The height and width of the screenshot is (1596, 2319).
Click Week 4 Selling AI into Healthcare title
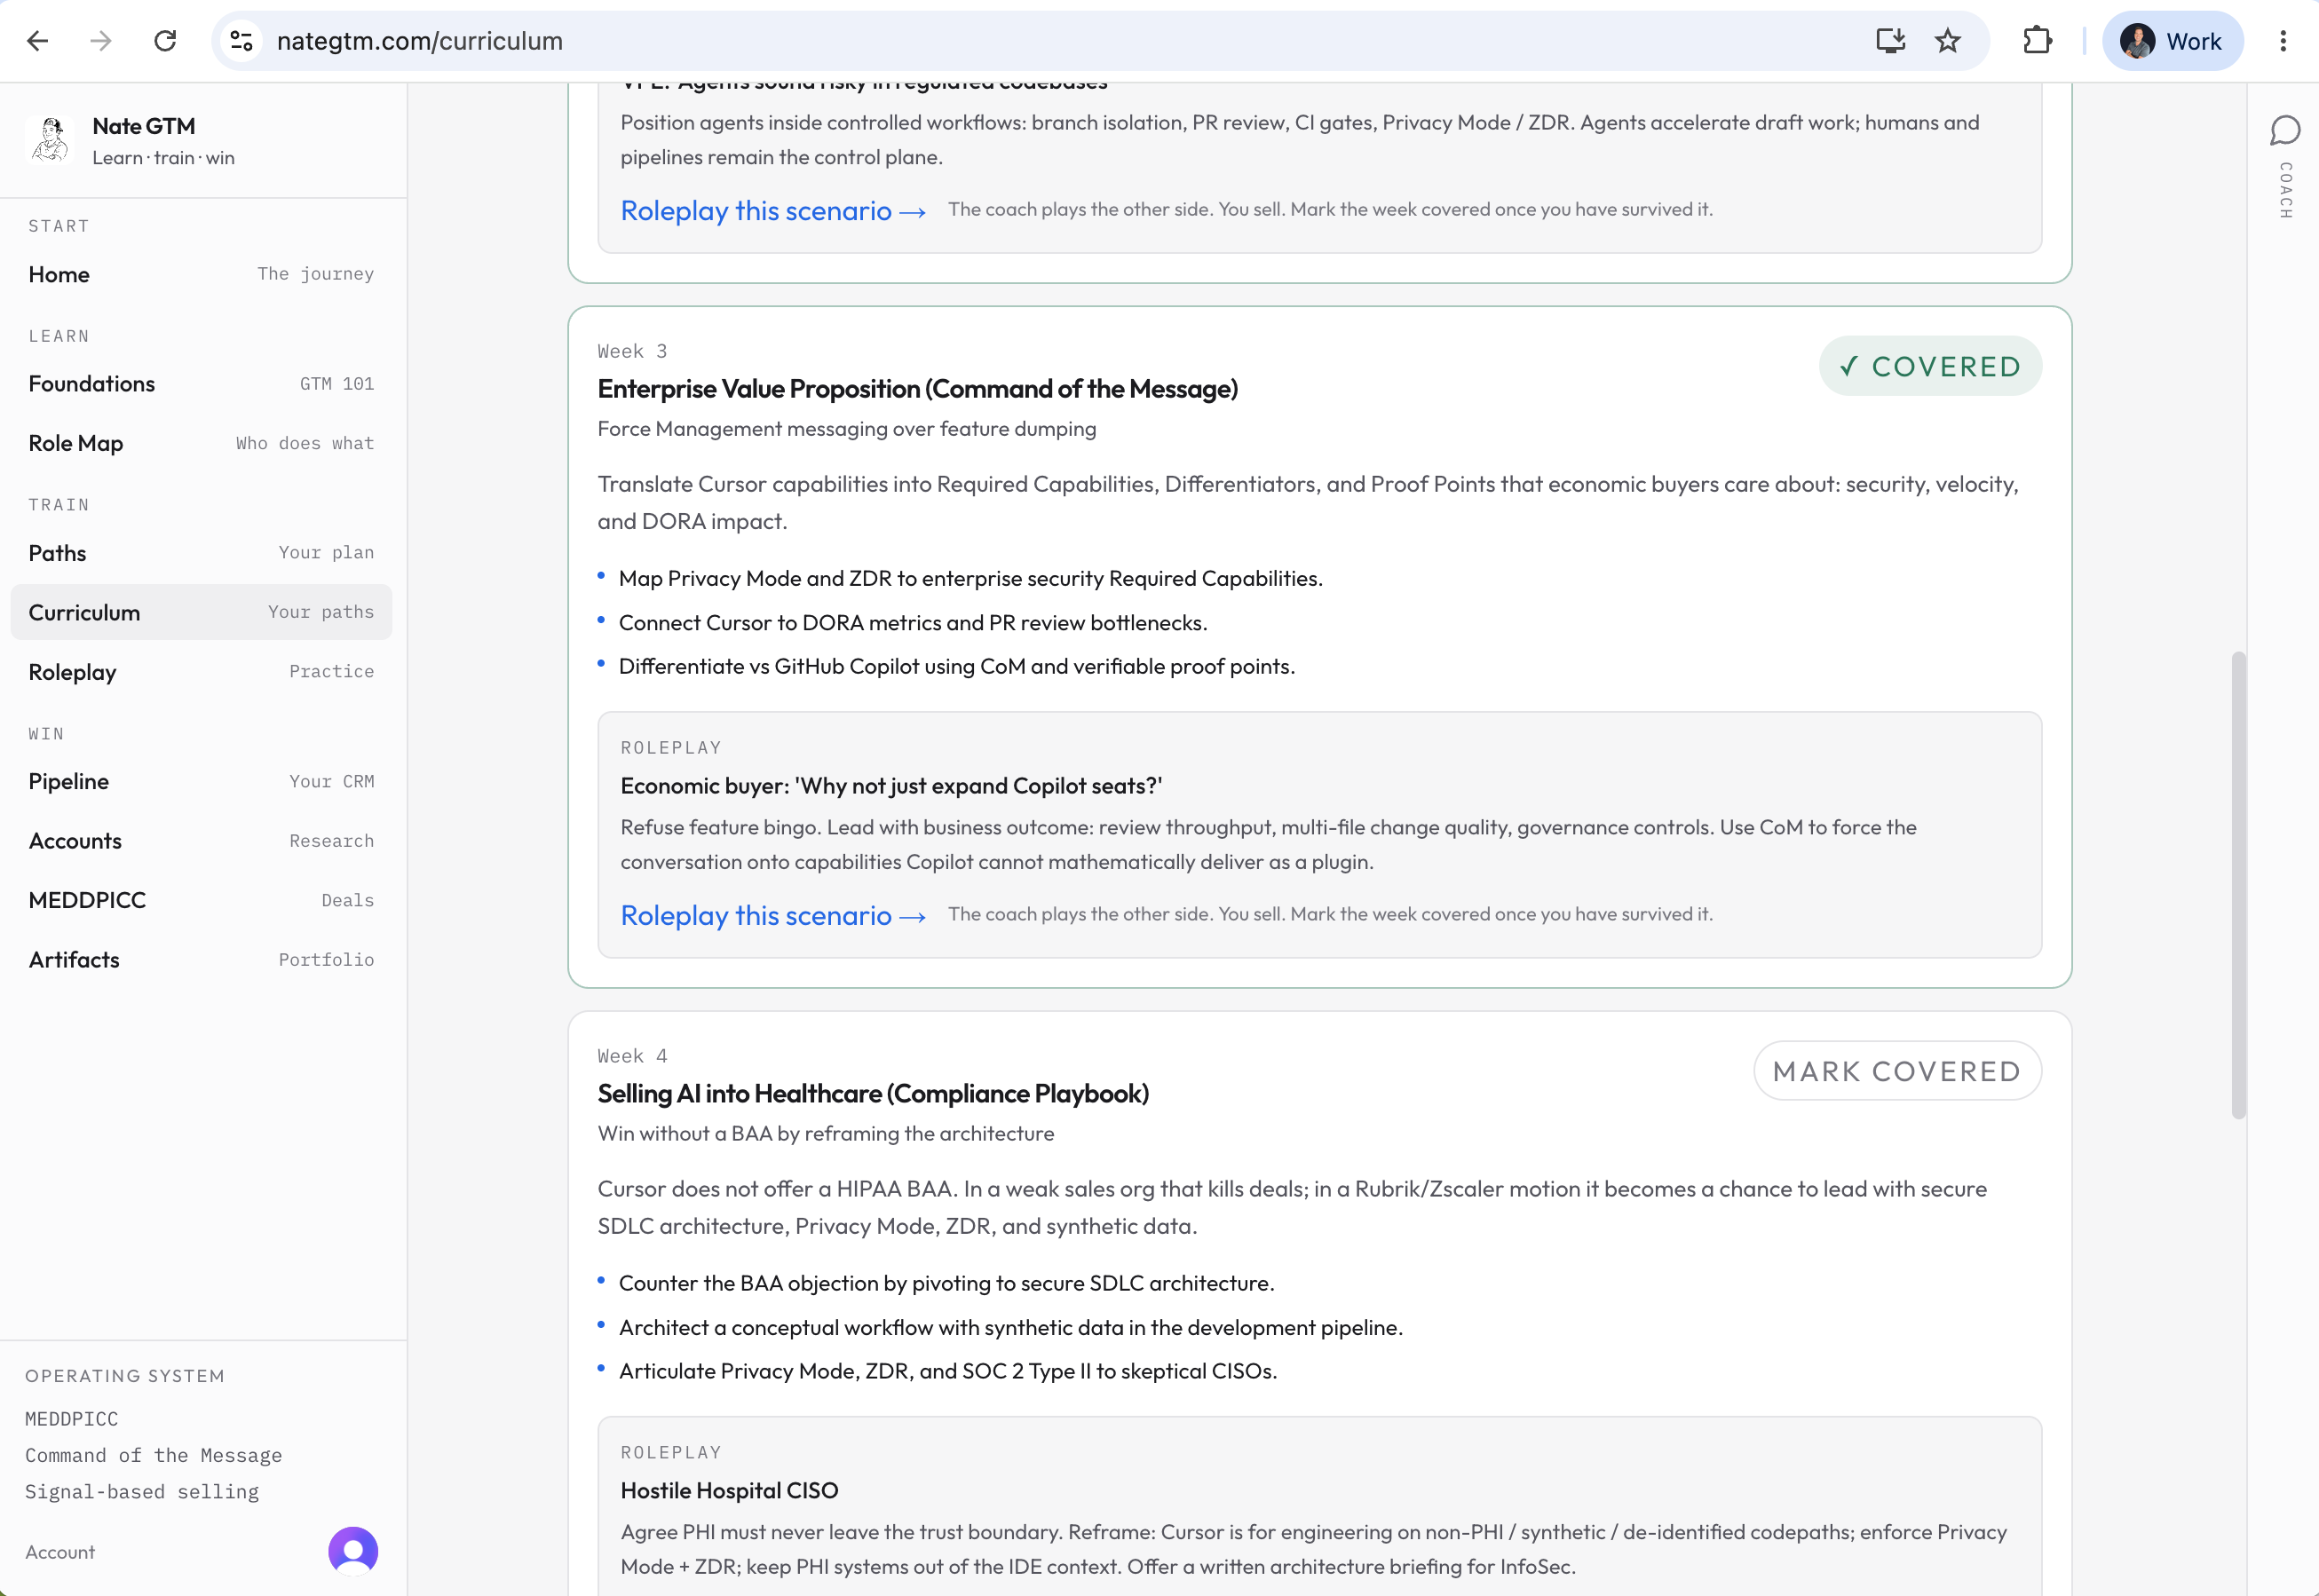click(x=873, y=1094)
